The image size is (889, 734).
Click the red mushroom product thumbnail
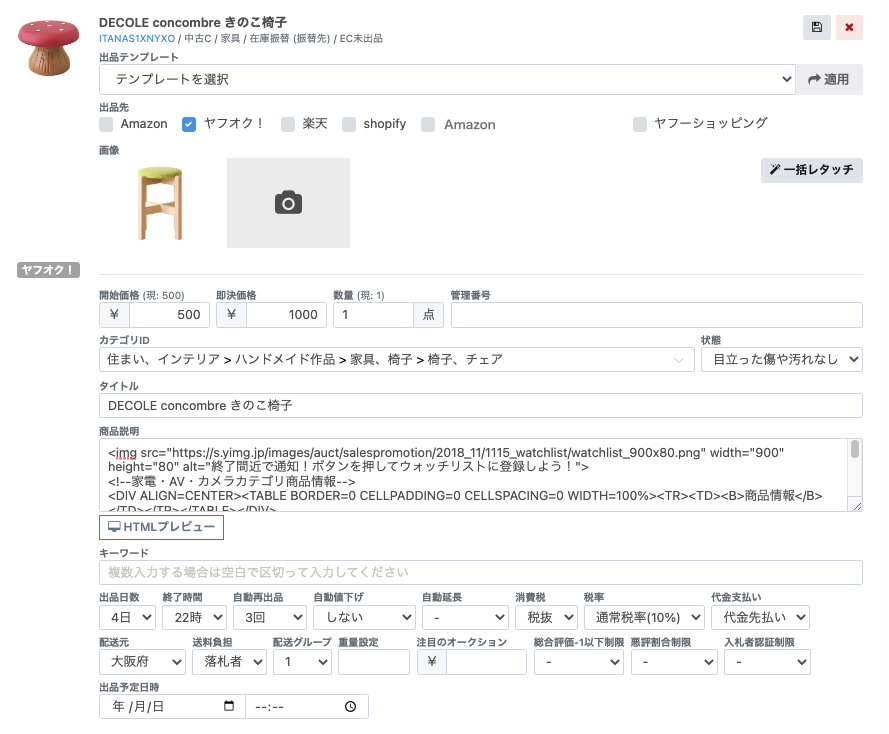[48, 47]
